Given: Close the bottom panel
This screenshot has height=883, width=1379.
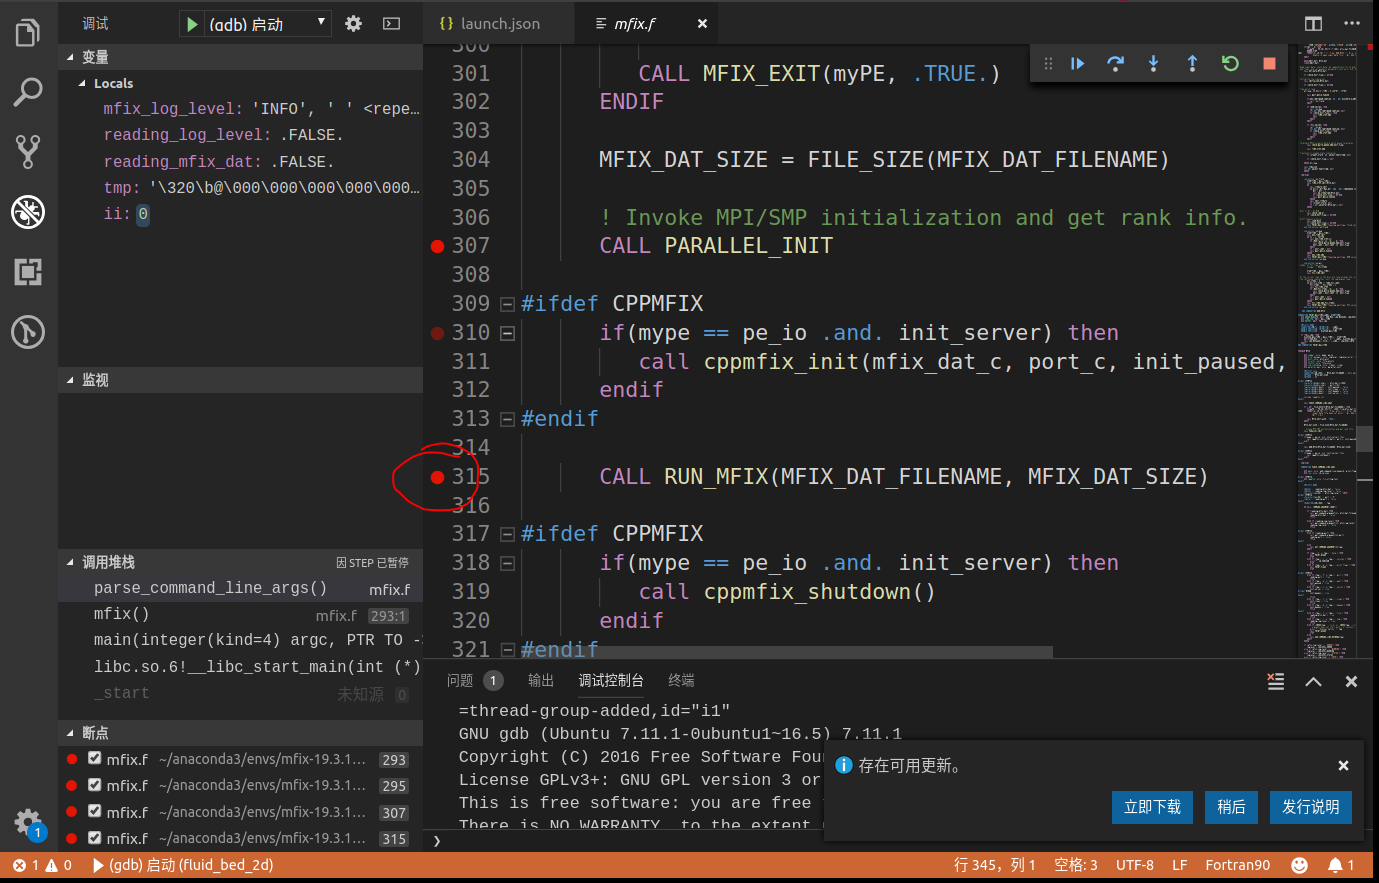Looking at the screenshot, I should tap(1351, 681).
